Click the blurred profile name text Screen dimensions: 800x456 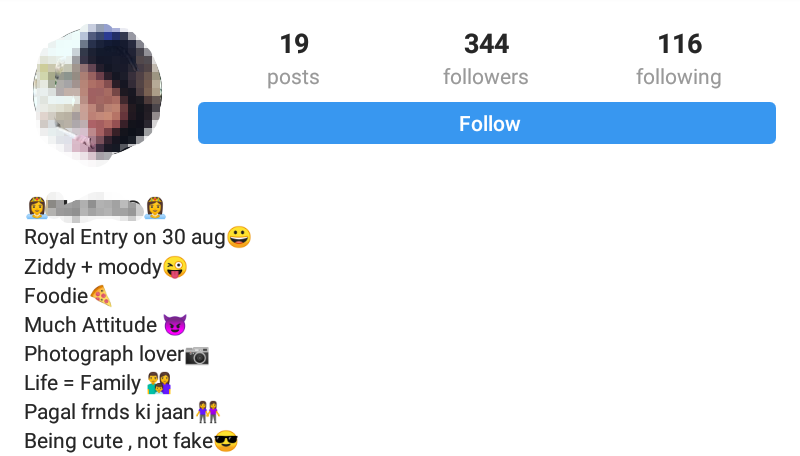tap(95, 209)
